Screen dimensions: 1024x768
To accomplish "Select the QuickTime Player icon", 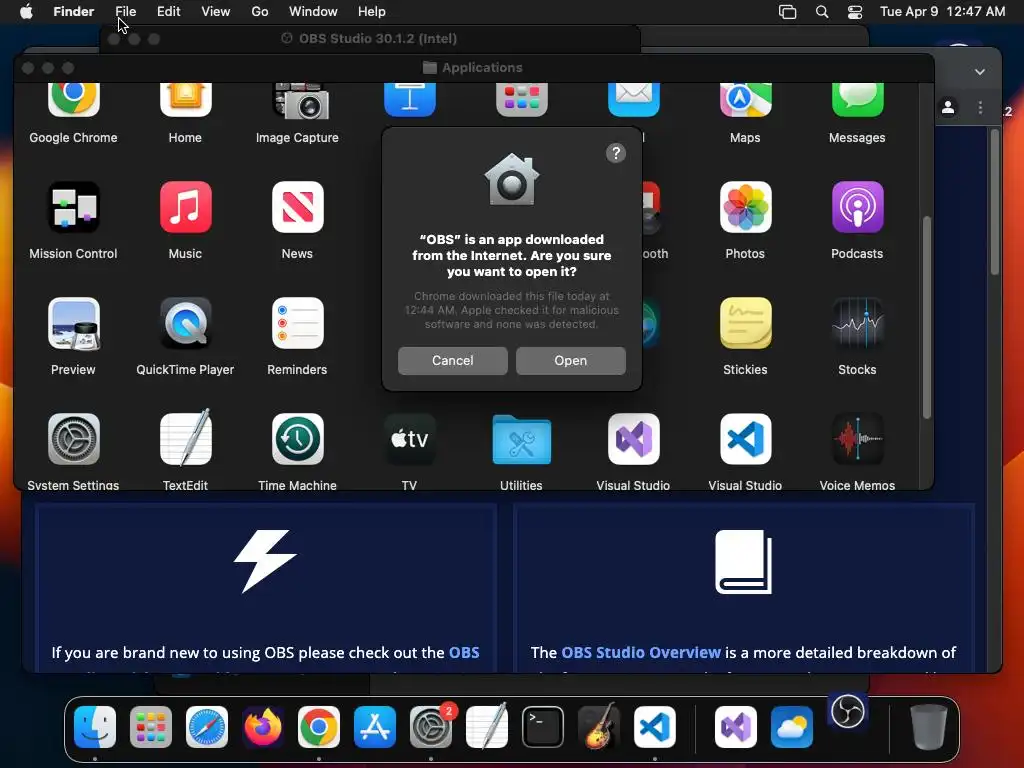I will pyautogui.click(x=185, y=323).
